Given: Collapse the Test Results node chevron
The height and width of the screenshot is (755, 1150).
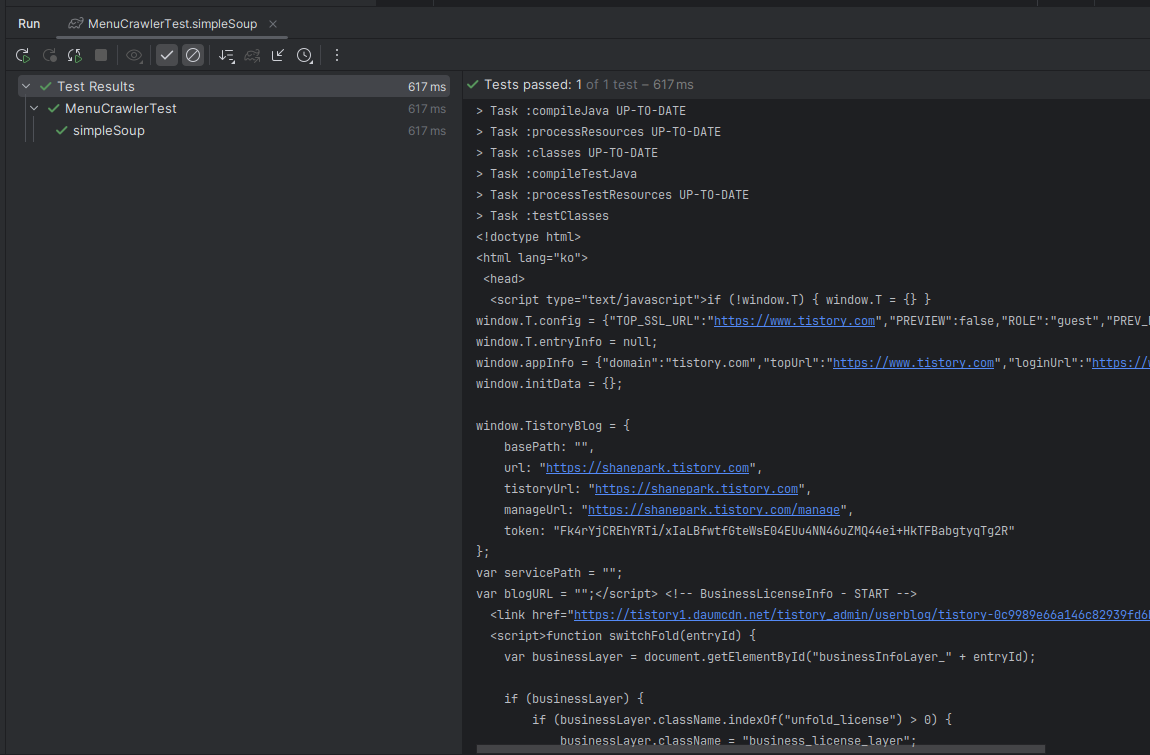Looking at the screenshot, I should point(26,87).
